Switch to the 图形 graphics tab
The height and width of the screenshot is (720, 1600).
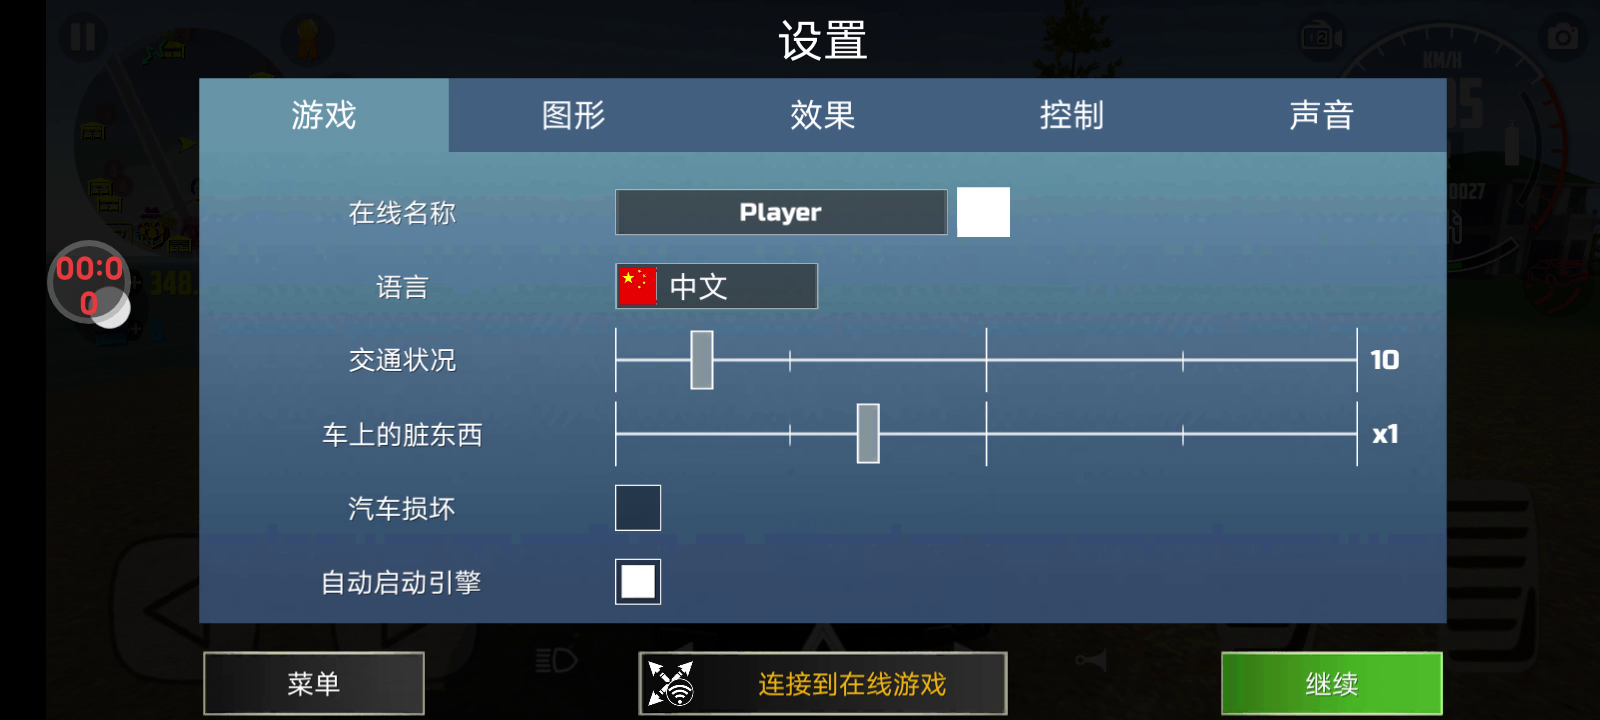[x=573, y=115]
